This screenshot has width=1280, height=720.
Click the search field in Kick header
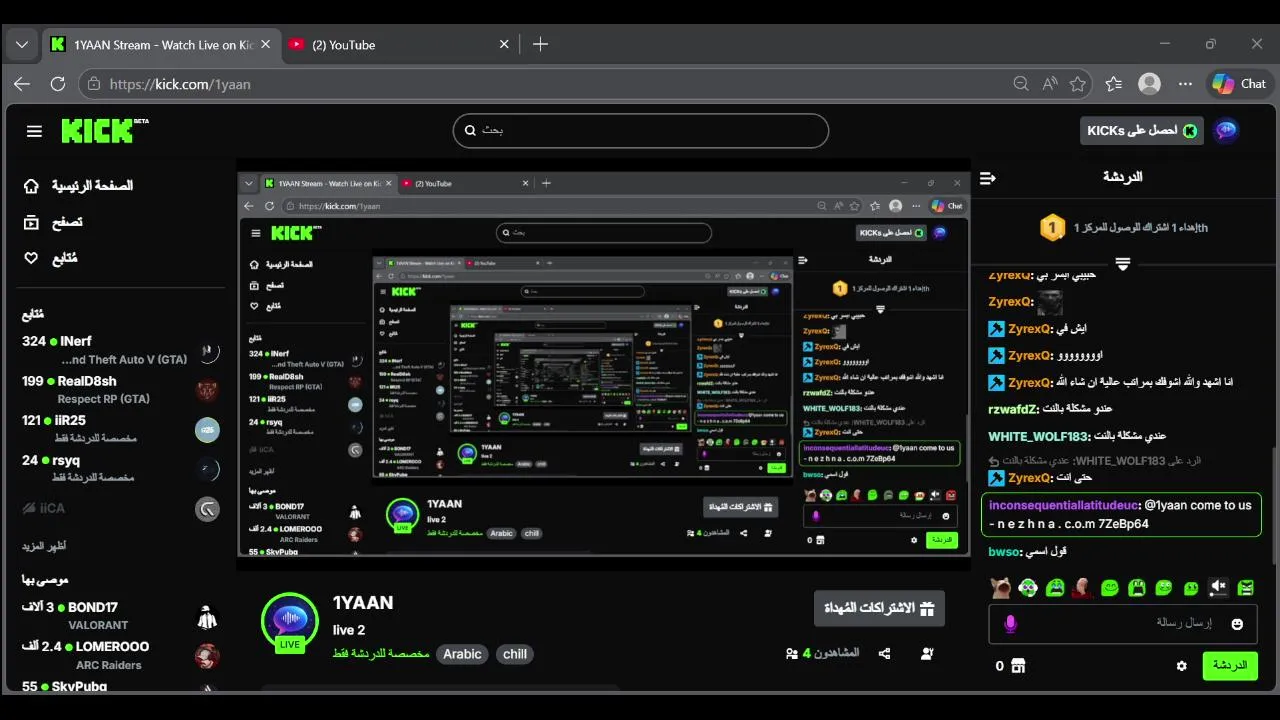point(641,130)
